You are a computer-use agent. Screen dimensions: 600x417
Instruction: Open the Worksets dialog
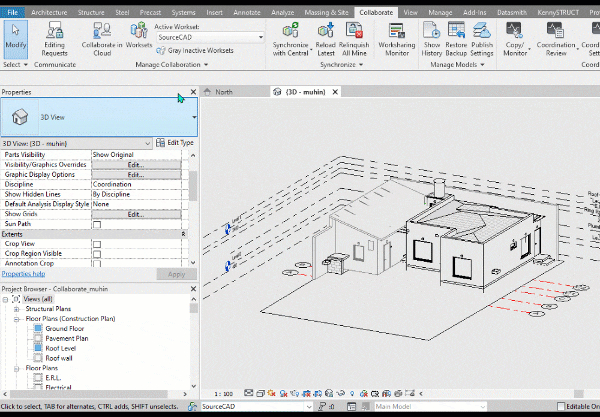pos(139,36)
